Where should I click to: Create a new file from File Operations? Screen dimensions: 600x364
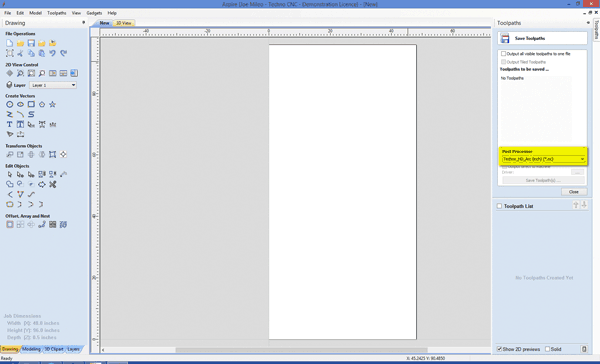click(10, 43)
